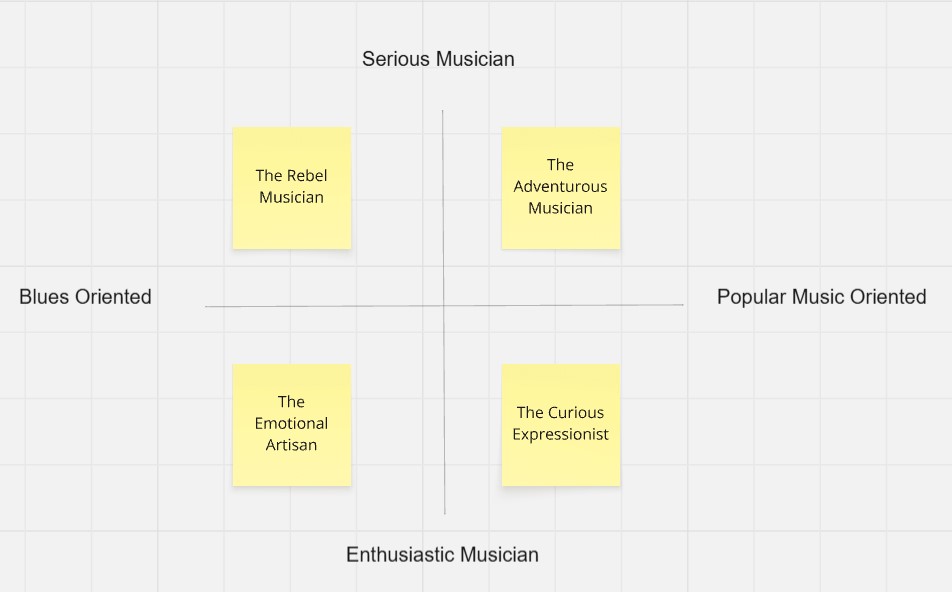Pick 'The Curious Expressionist' sticky note

coord(560,425)
